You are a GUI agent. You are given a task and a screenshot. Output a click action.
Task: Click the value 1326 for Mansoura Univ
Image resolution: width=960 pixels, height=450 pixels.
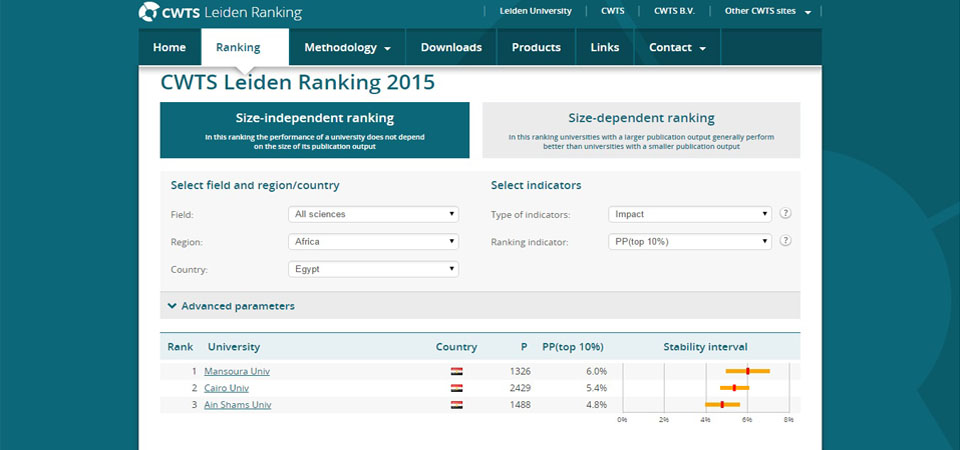pyautogui.click(x=520, y=372)
